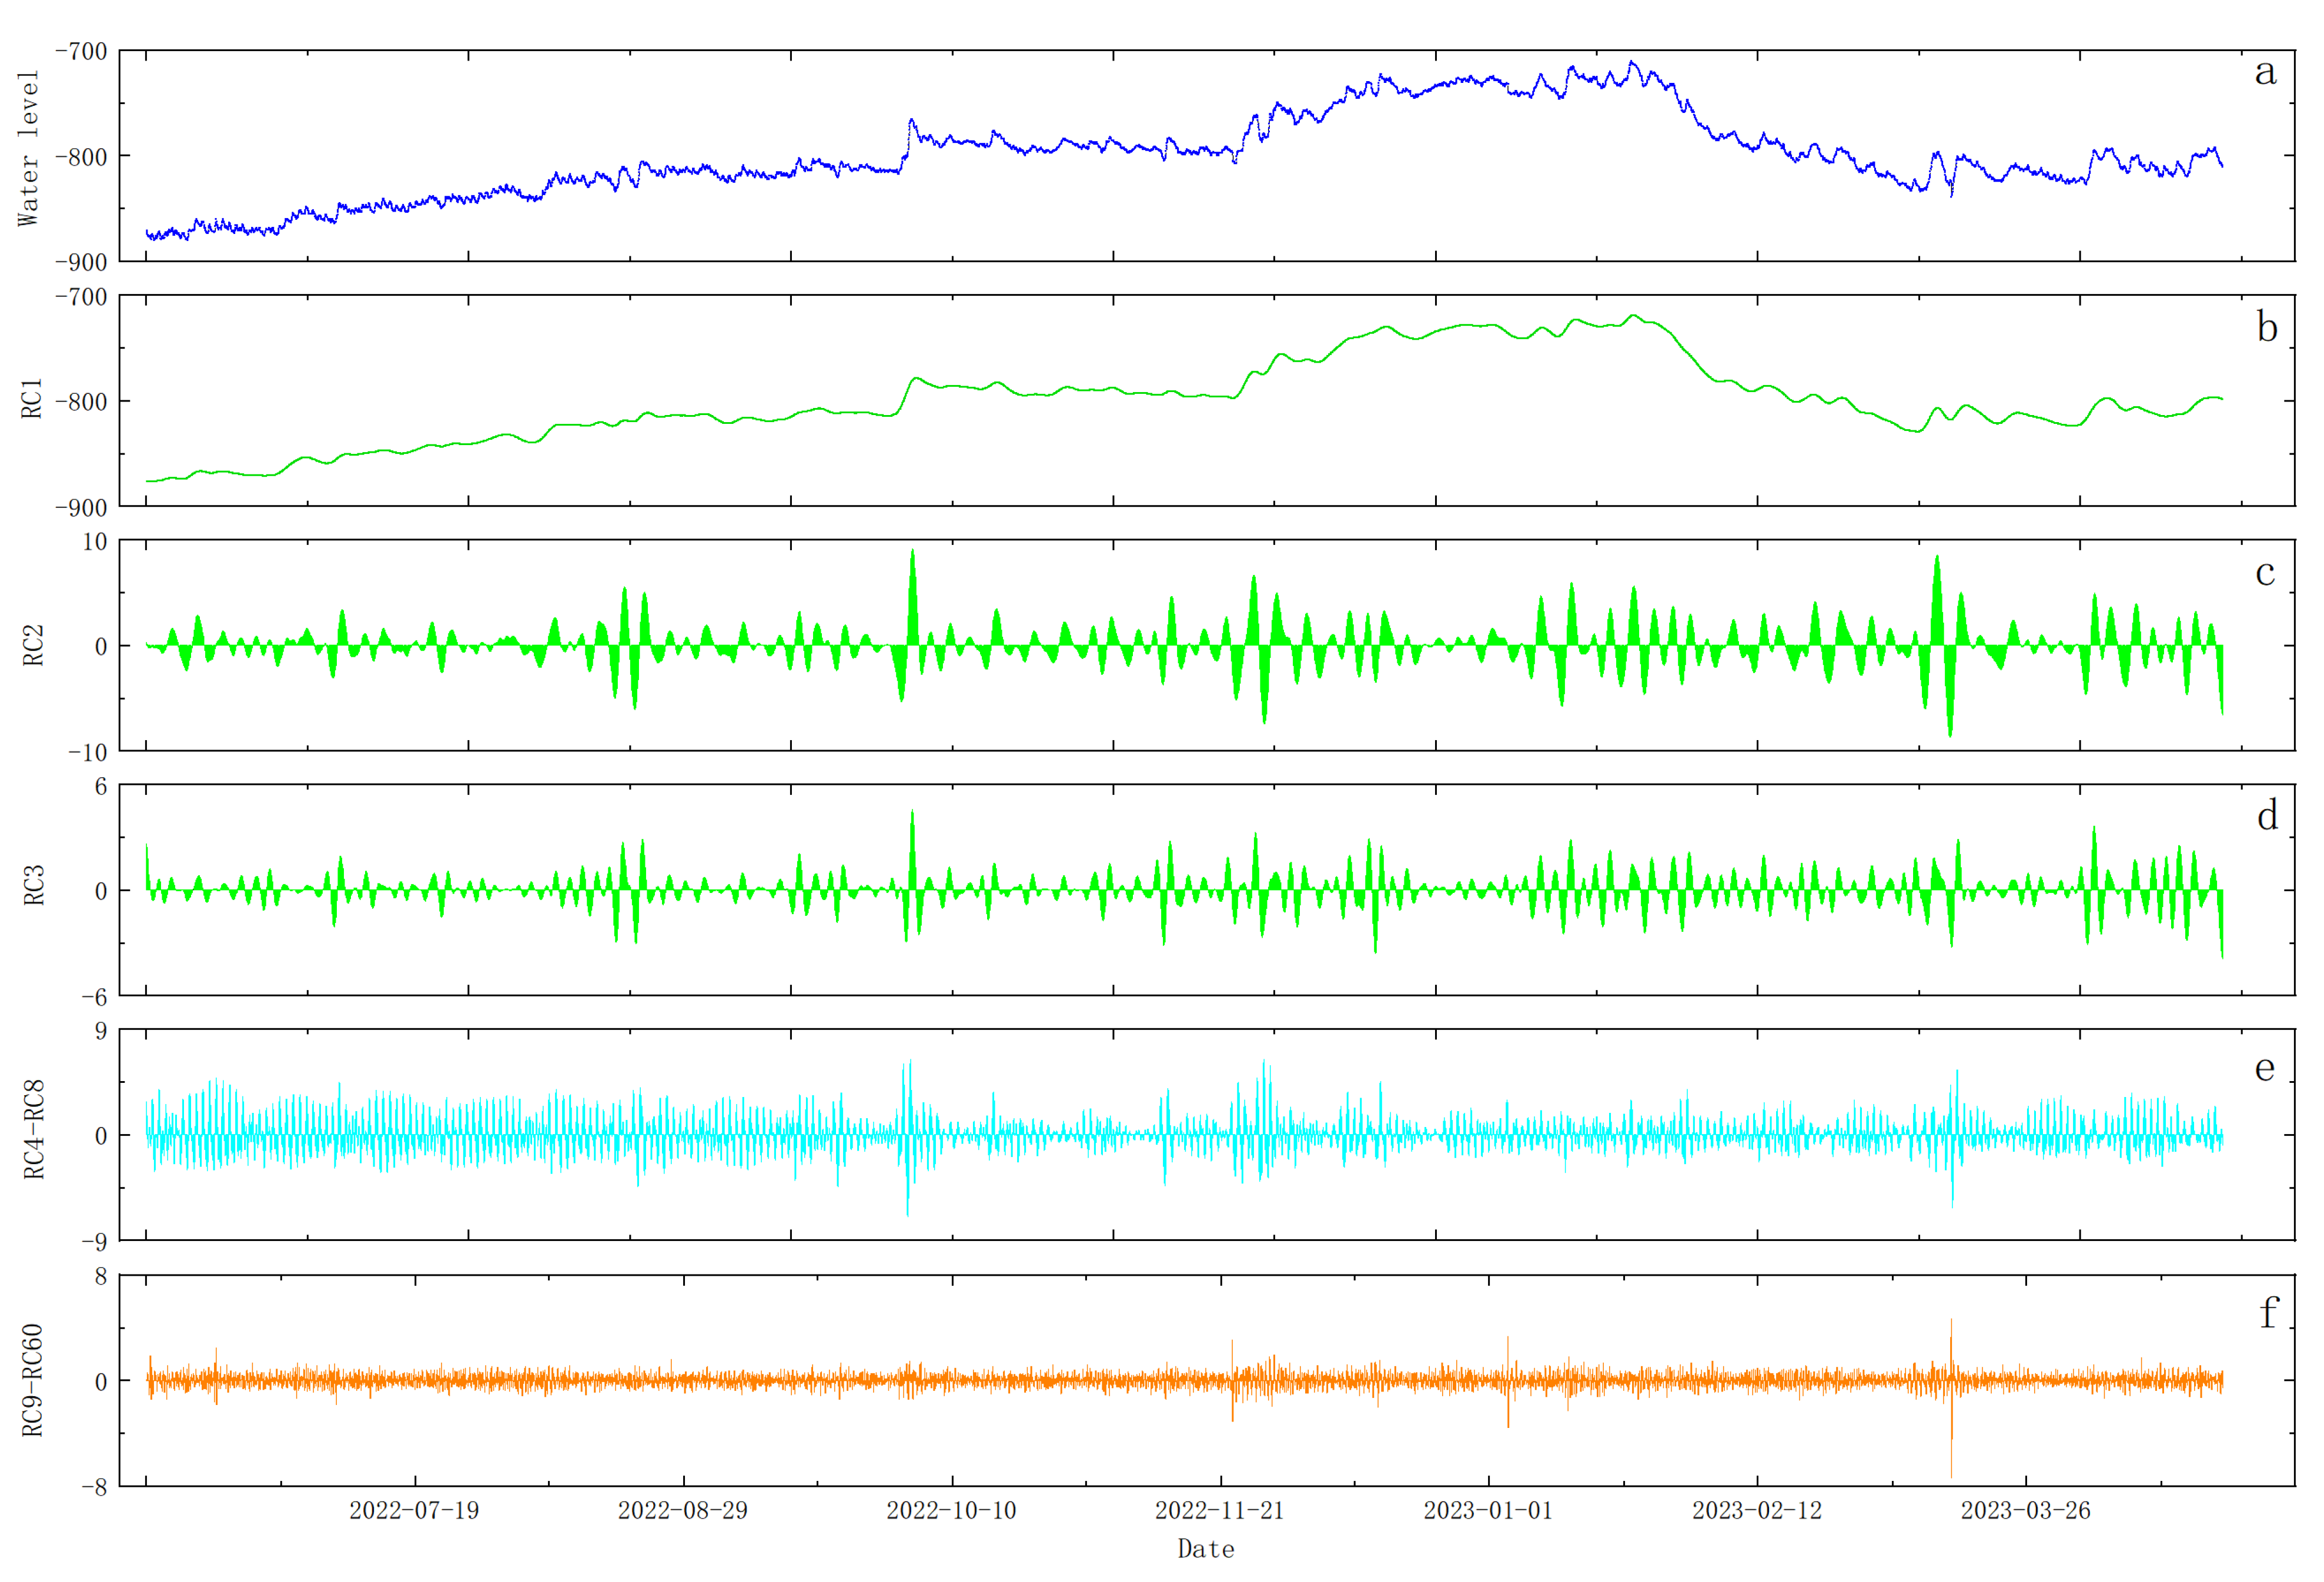Click the 'RC3' y-axis title

coord(33,886)
